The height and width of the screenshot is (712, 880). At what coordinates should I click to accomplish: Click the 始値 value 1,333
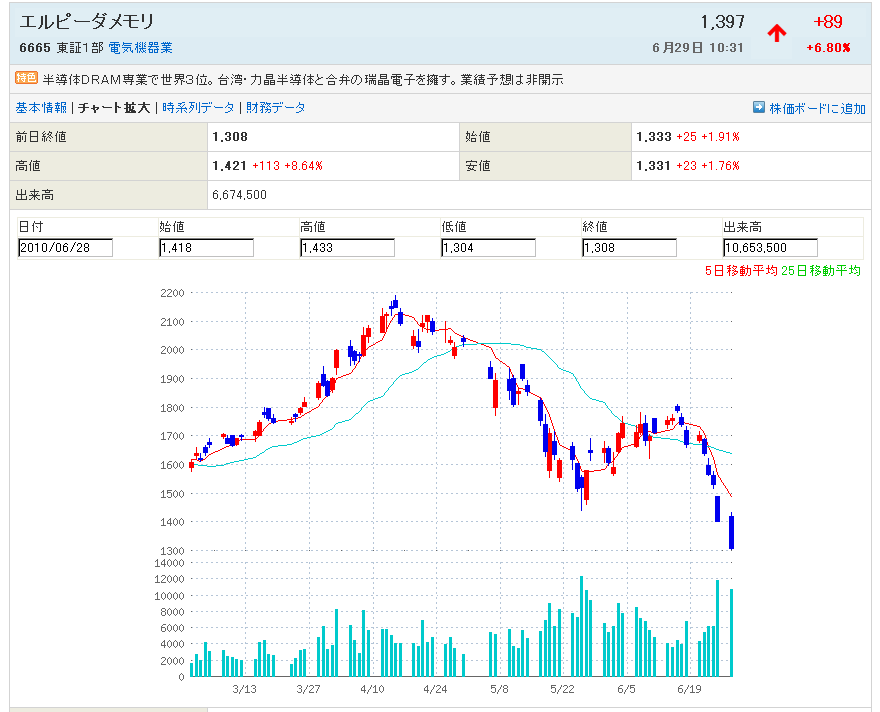pyautogui.click(x=654, y=137)
